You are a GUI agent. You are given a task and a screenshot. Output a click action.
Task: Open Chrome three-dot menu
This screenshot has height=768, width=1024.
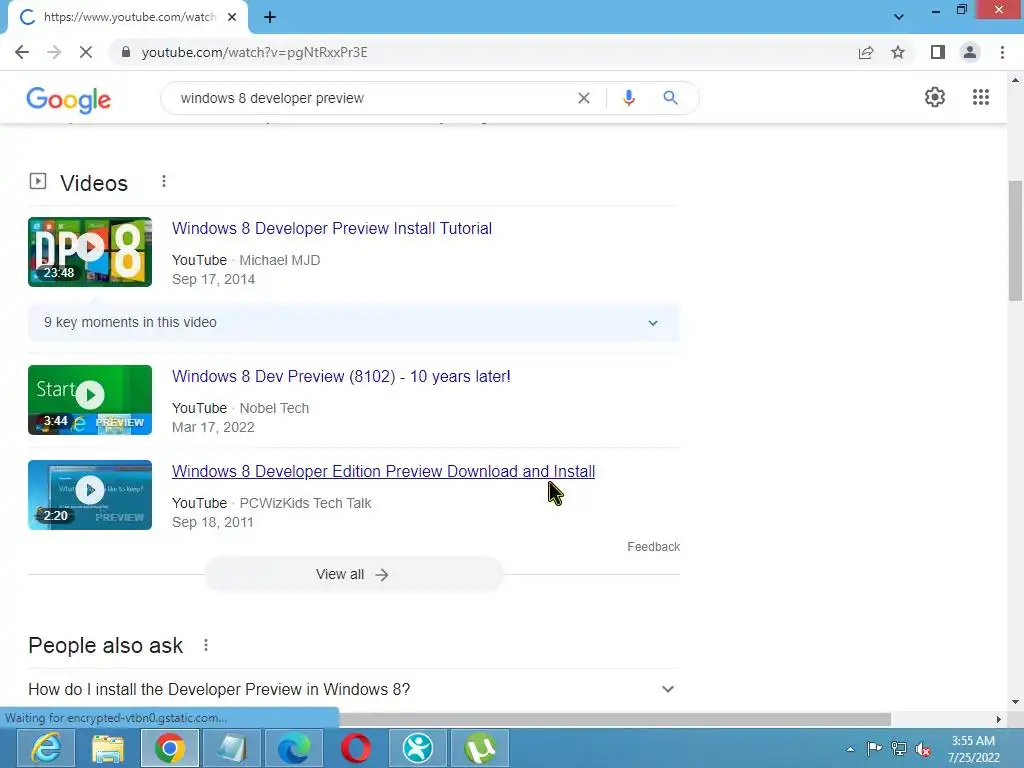click(1002, 52)
